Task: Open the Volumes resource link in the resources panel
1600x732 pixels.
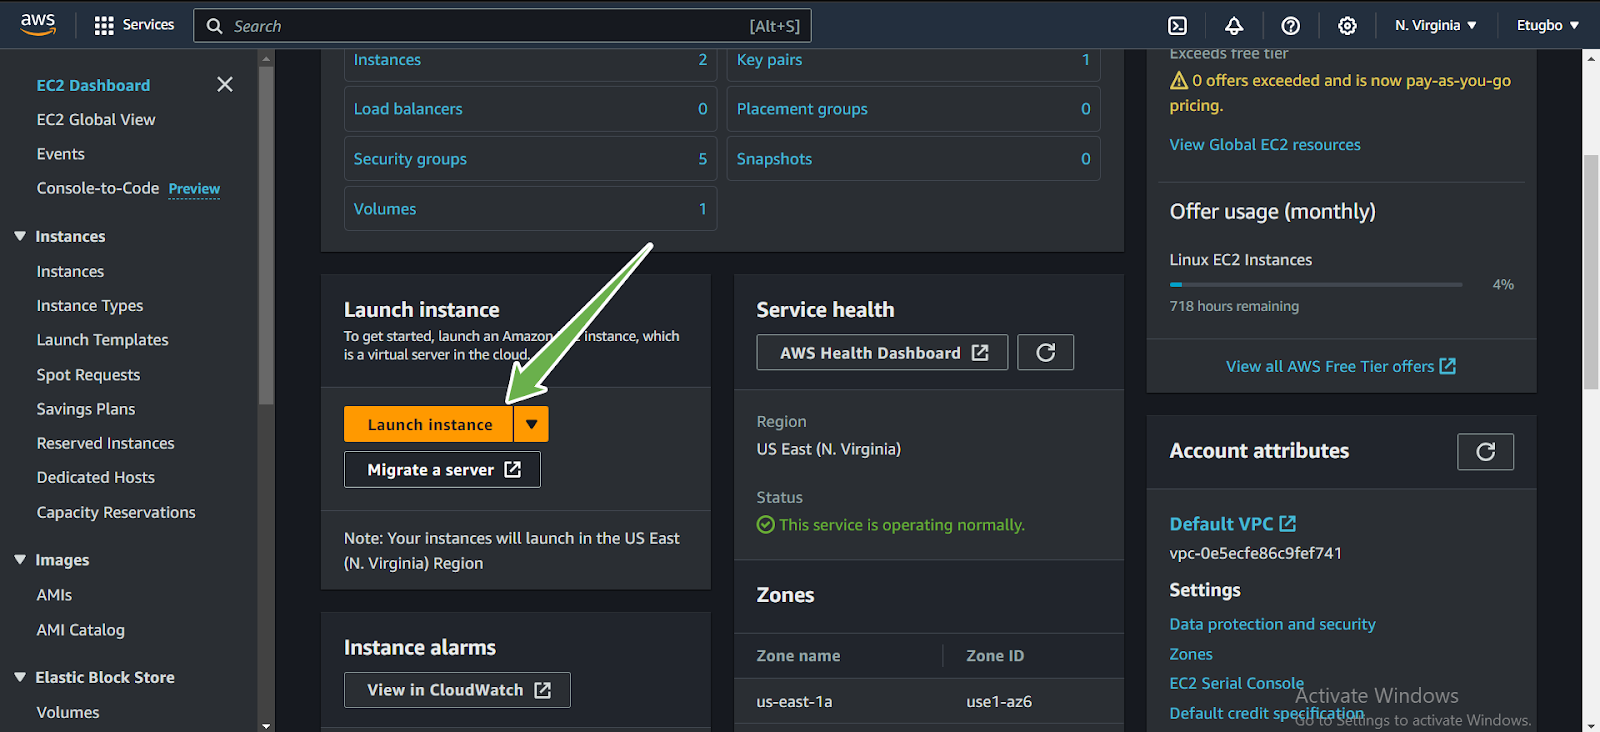Action: (x=384, y=208)
